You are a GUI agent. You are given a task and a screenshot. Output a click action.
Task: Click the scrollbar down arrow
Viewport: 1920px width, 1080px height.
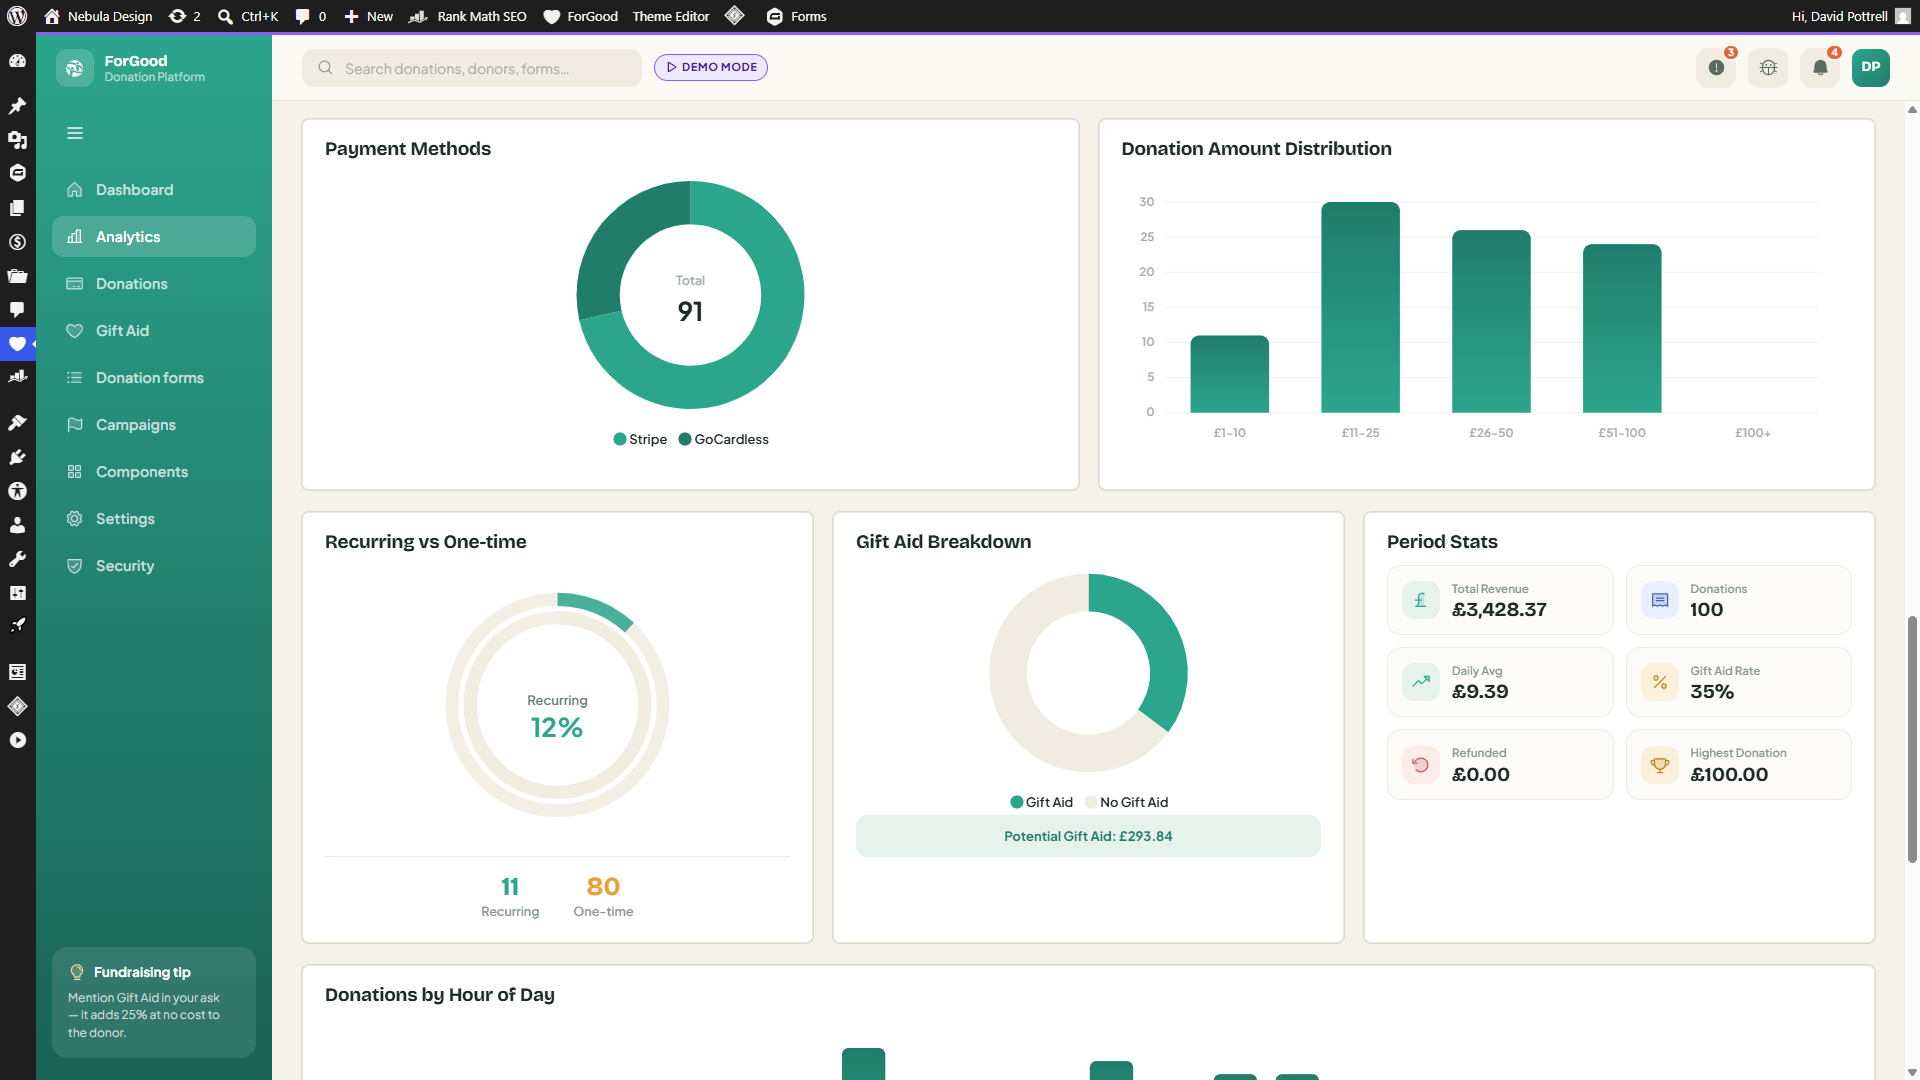click(x=1912, y=1072)
